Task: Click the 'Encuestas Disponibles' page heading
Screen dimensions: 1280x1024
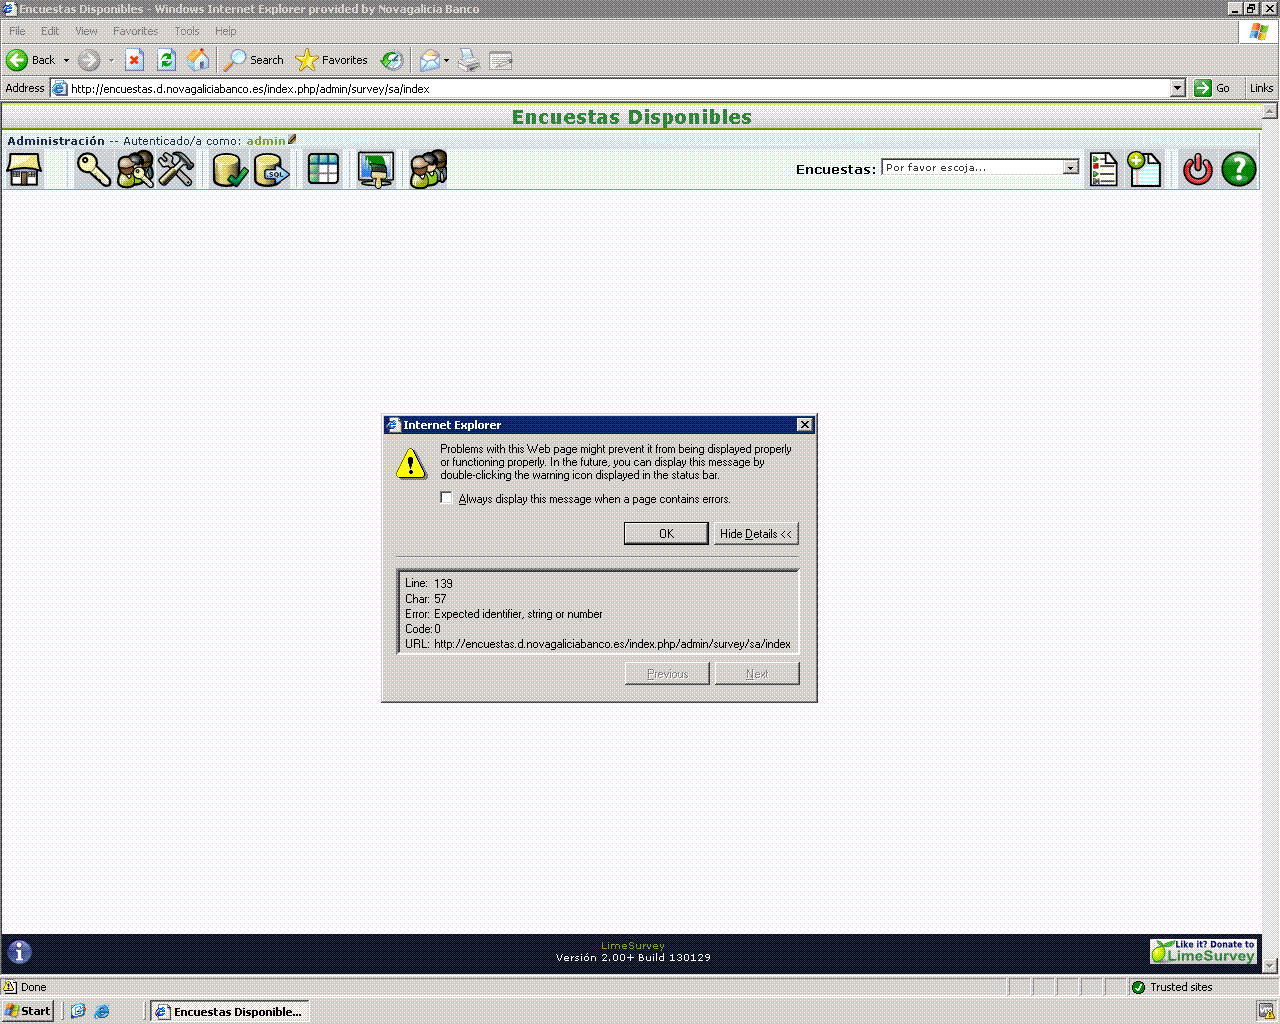Action: pyautogui.click(x=632, y=117)
